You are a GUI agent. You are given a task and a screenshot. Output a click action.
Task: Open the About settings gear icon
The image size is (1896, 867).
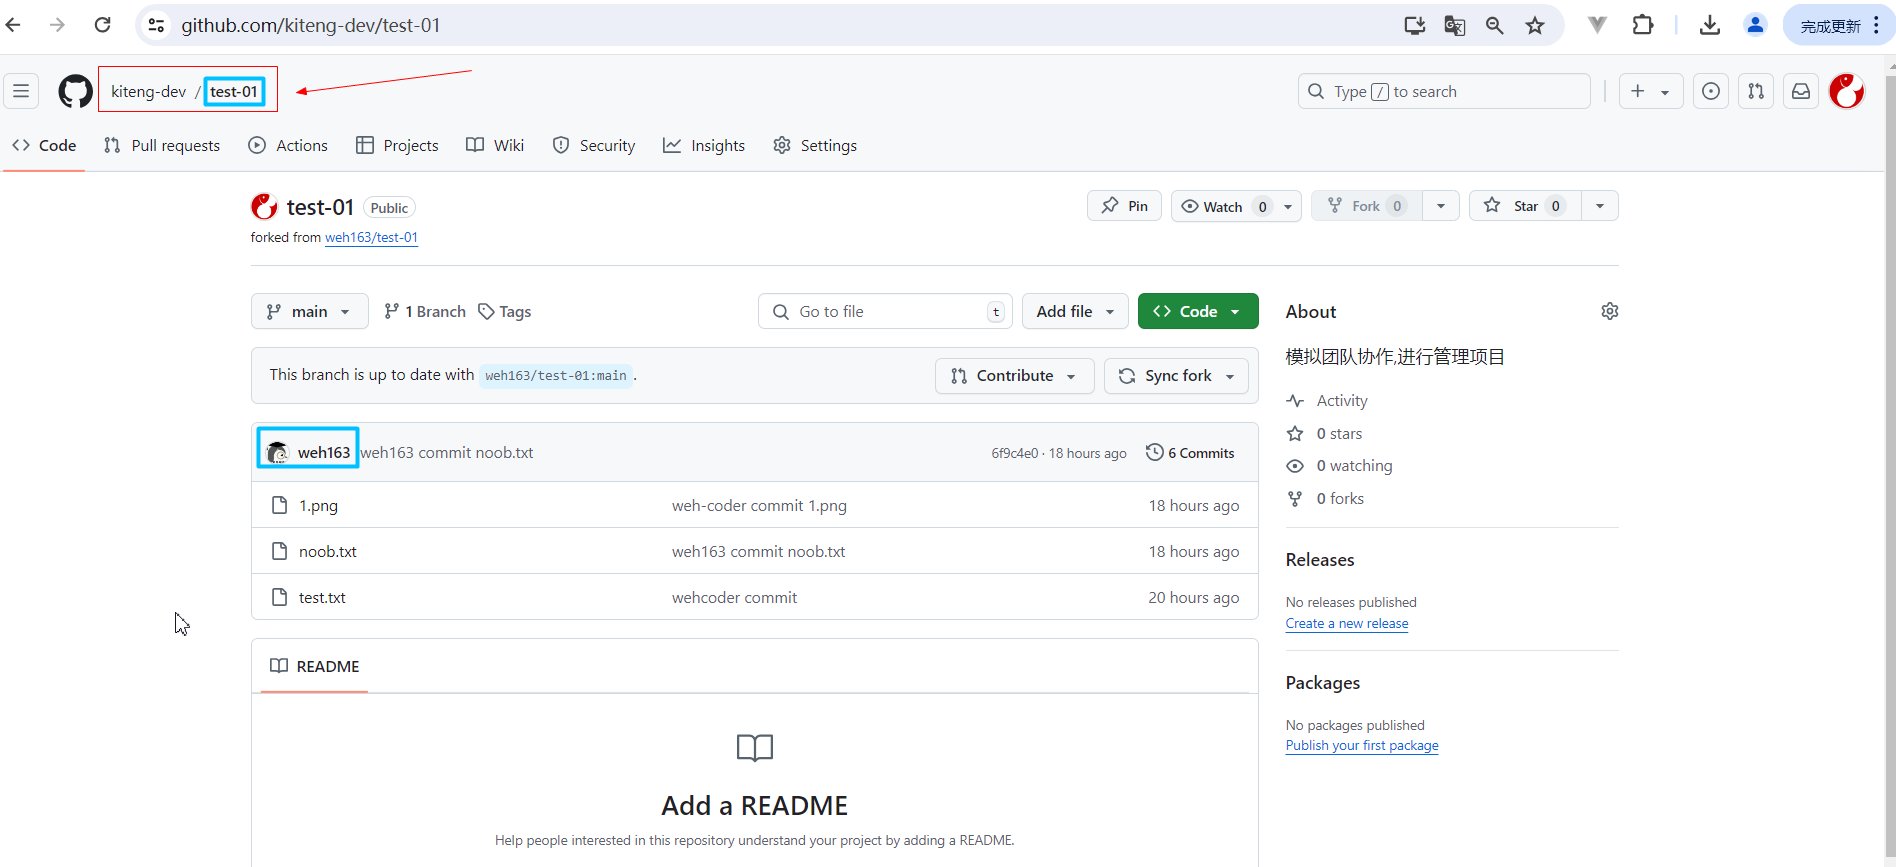[x=1610, y=311]
